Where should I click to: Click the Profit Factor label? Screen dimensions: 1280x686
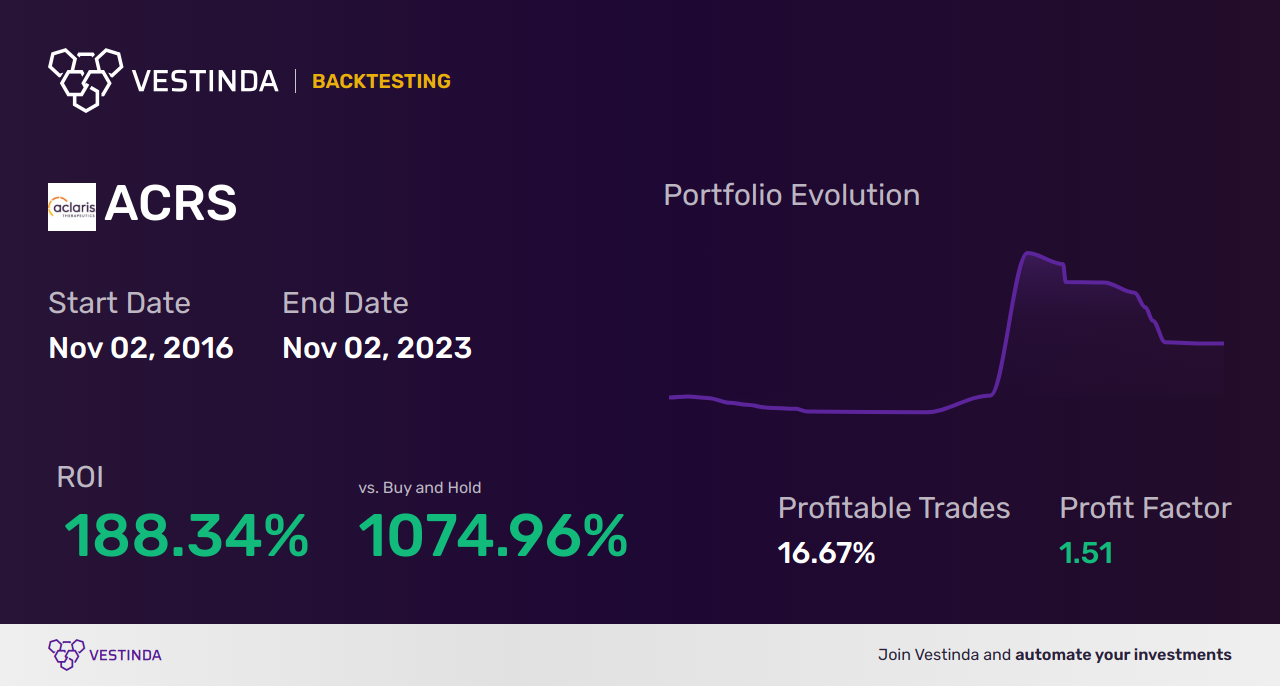coord(1145,508)
